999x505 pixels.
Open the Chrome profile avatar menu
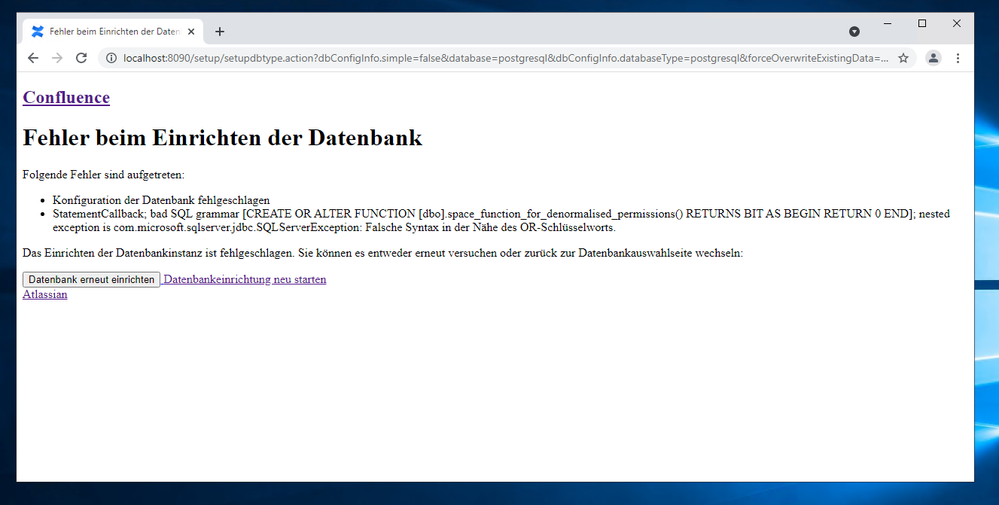pos(933,58)
